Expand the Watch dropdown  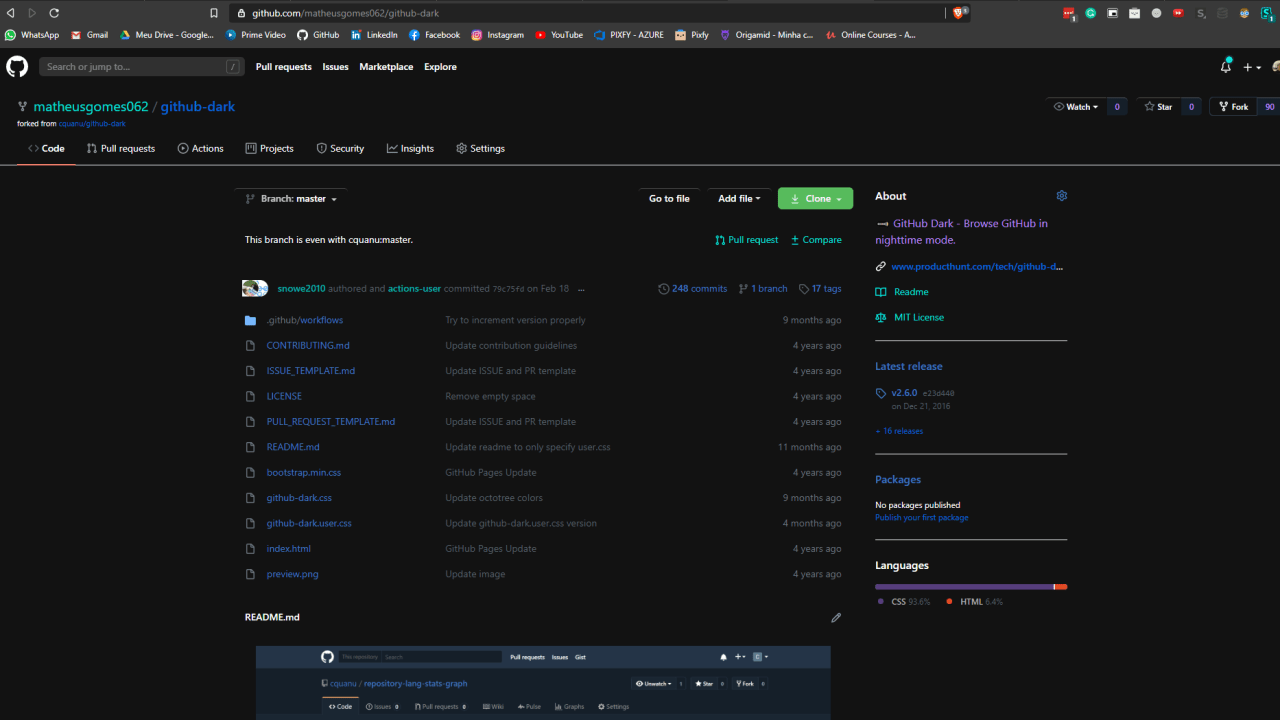coord(1076,107)
